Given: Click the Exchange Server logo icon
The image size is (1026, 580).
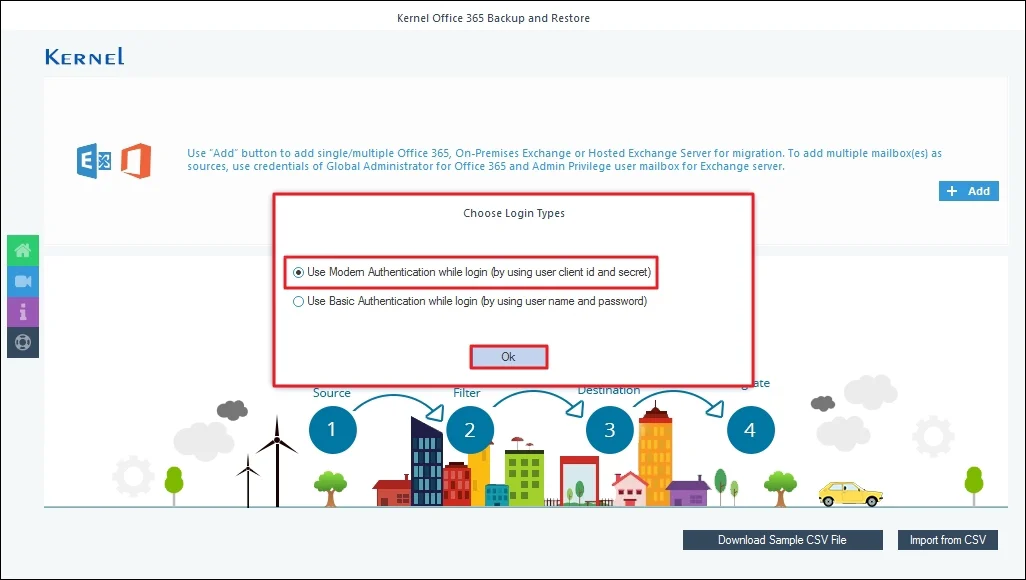Looking at the screenshot, I should tap(94, 160).
